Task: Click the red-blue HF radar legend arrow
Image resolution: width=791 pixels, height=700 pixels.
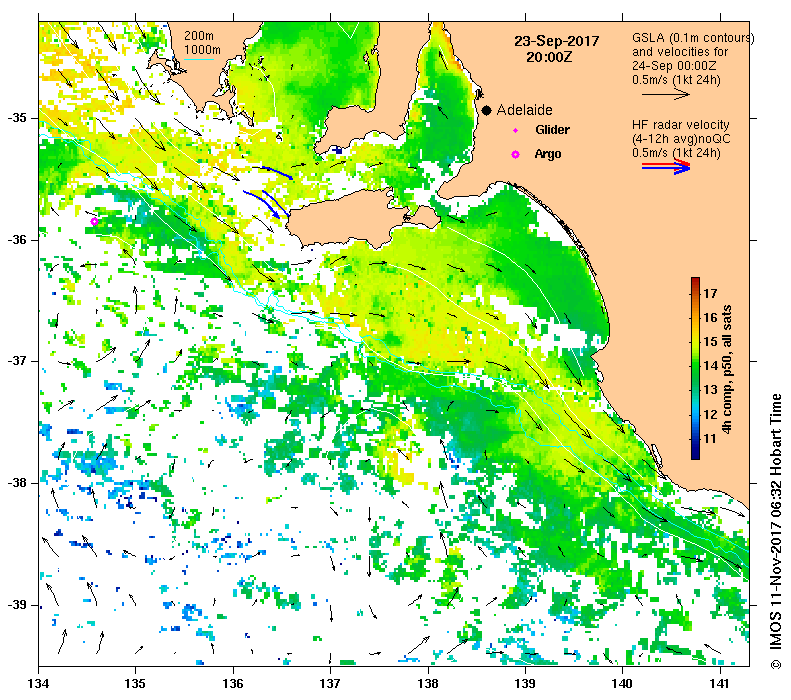Action: click(666, 166)
